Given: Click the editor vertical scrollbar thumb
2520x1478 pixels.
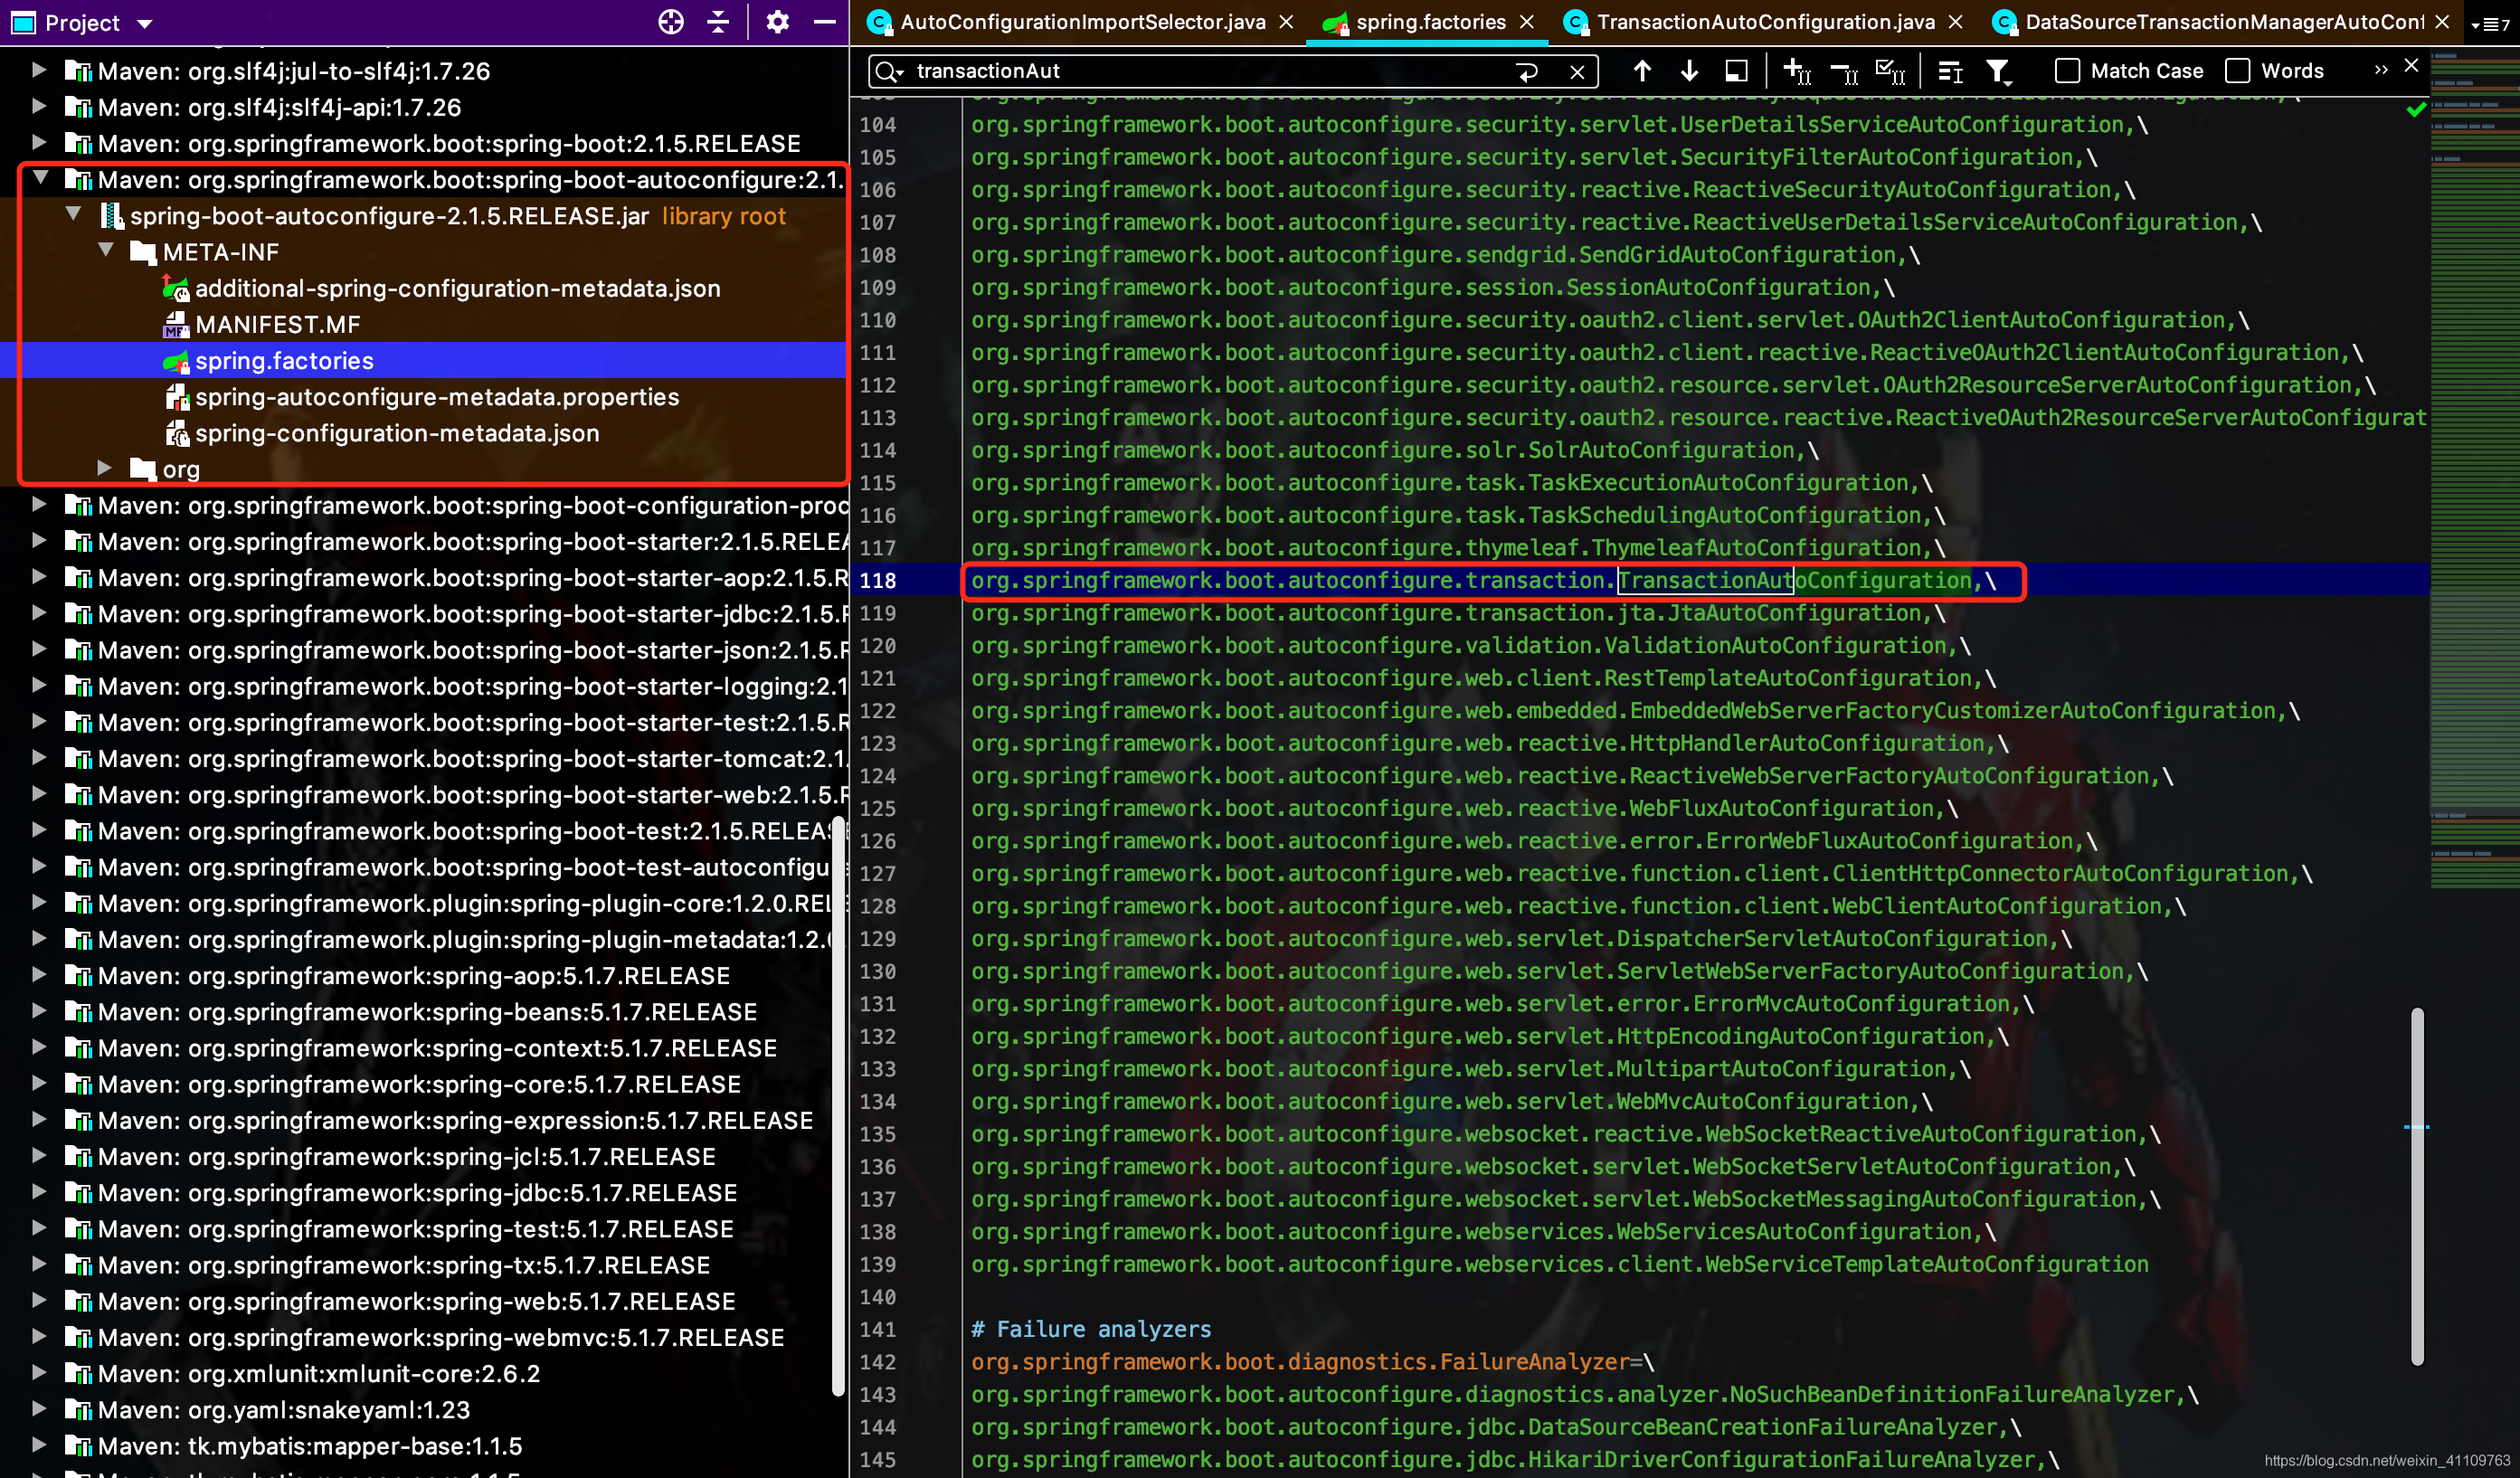Looking at the screenshot, I should (x=2417, y=1186).
